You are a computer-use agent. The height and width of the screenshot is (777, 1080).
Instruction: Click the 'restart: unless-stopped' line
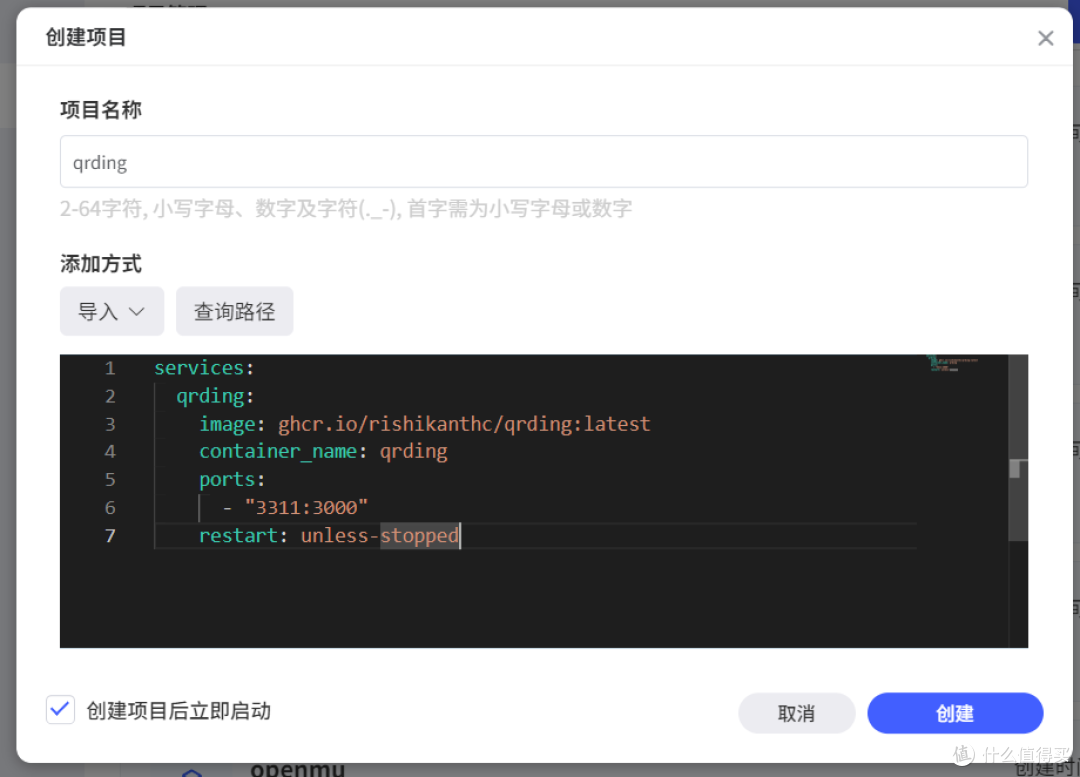[x=329, y=535]
